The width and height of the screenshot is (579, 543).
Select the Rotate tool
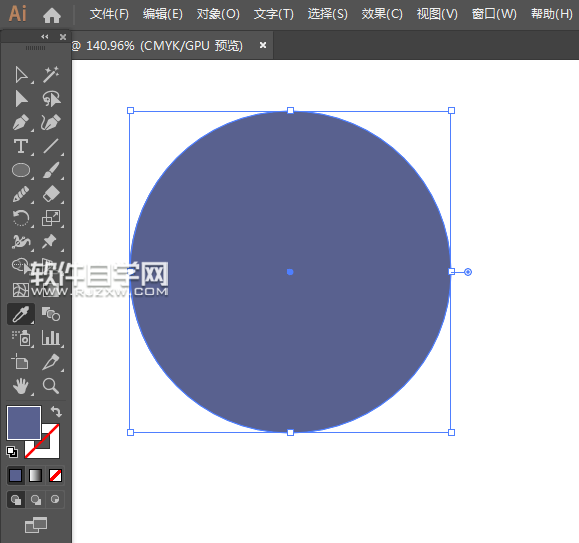pos(21,218)
